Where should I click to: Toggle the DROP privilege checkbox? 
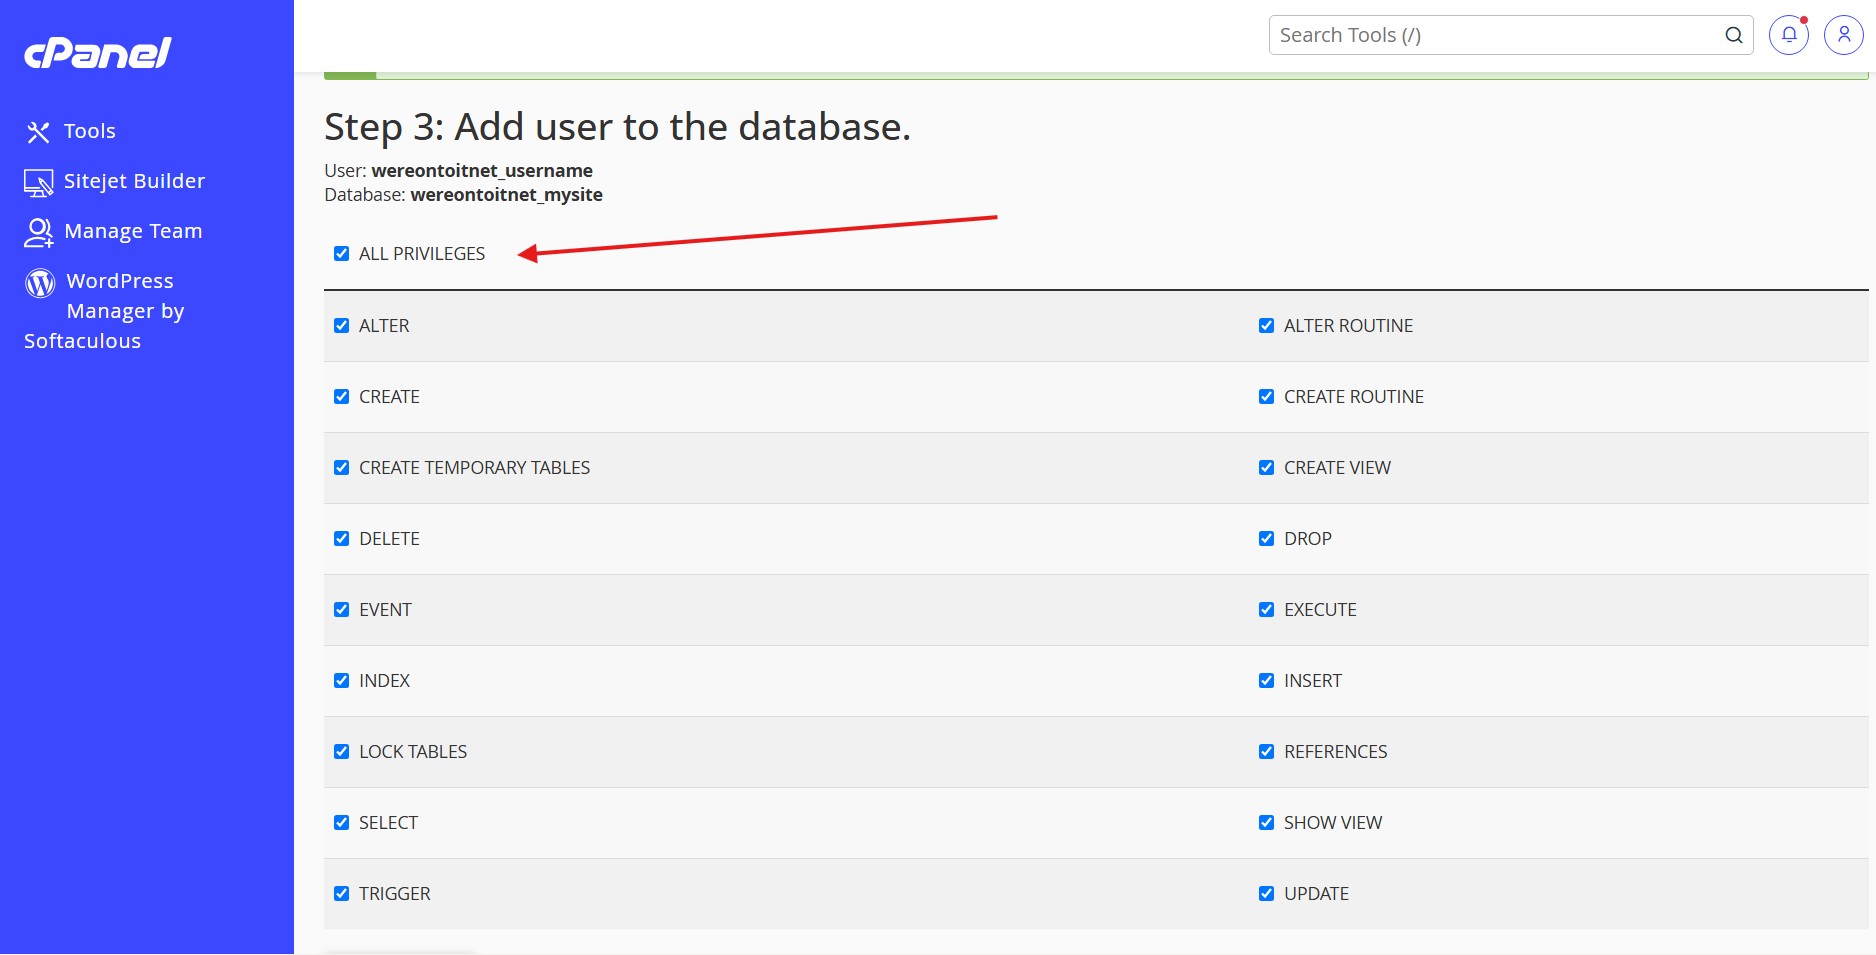click(x=1267, y=539)
